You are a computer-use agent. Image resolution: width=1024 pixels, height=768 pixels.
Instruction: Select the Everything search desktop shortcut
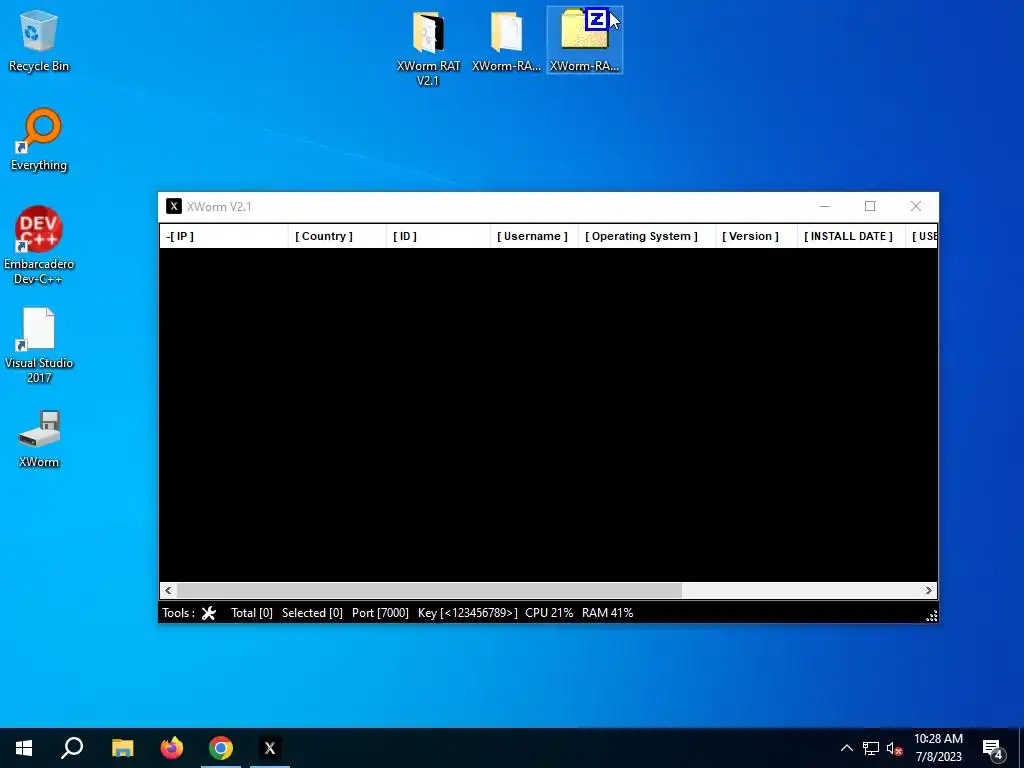(39, 140)
